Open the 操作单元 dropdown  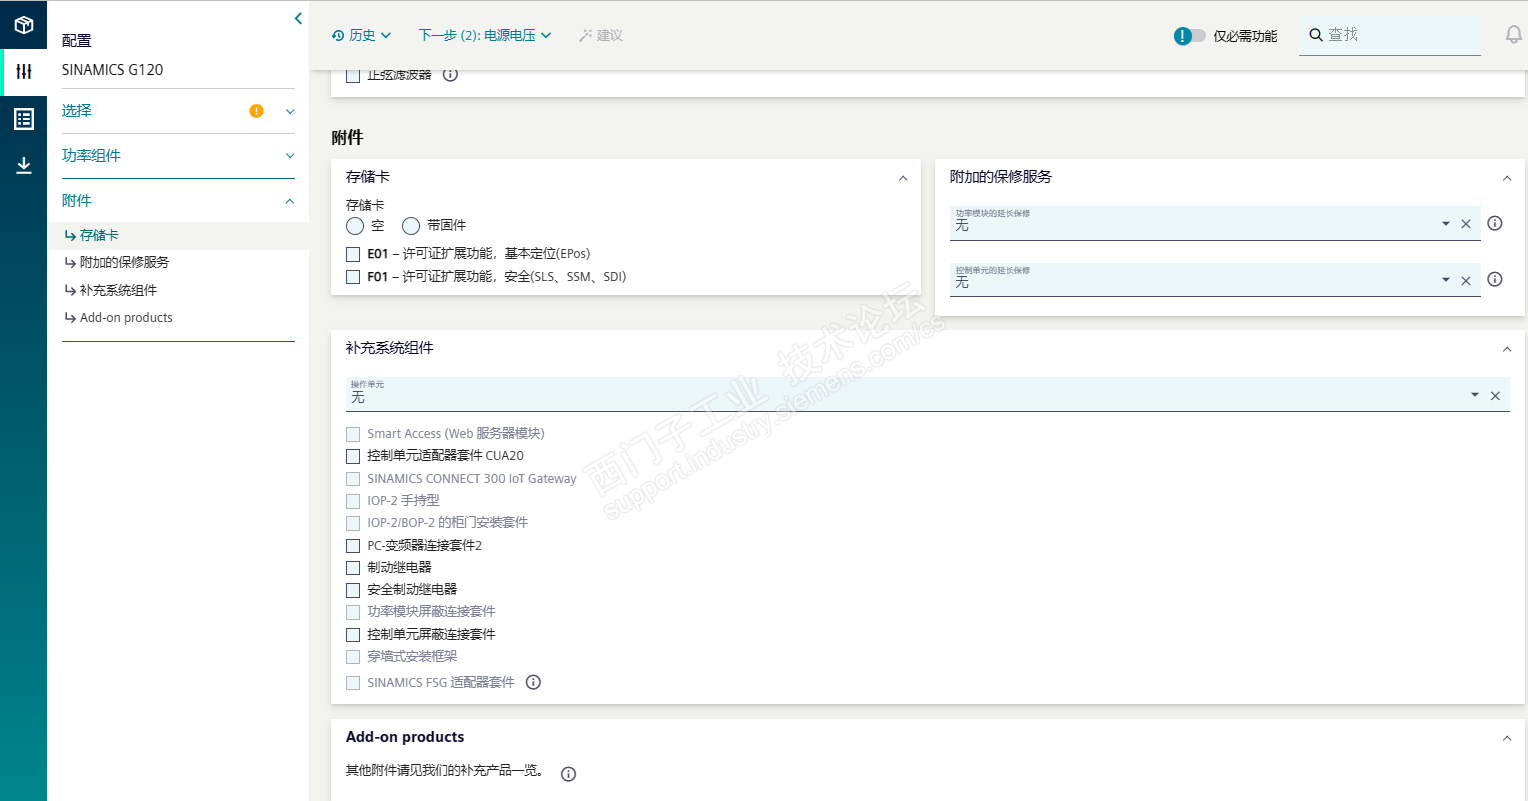1475,396
